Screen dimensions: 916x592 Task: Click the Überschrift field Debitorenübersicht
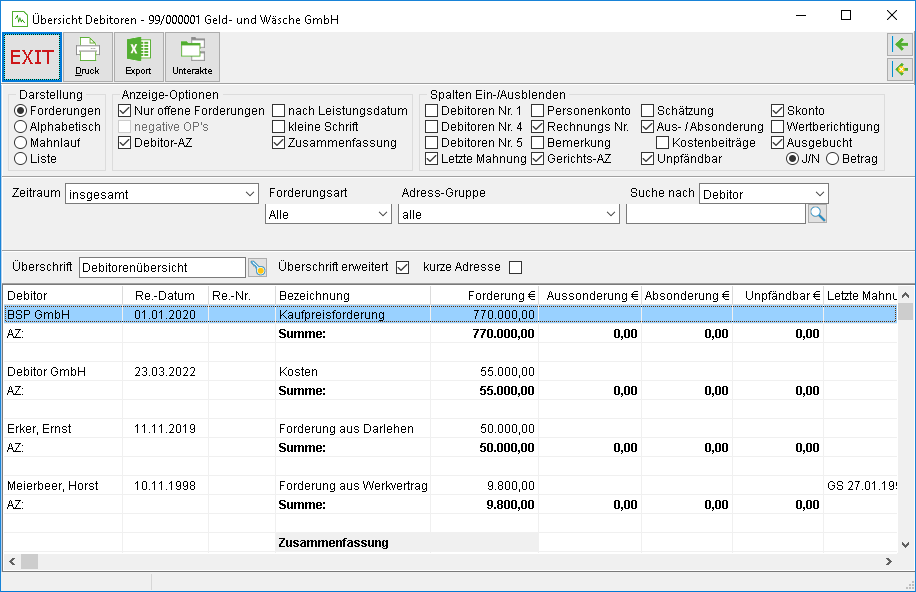162,268
